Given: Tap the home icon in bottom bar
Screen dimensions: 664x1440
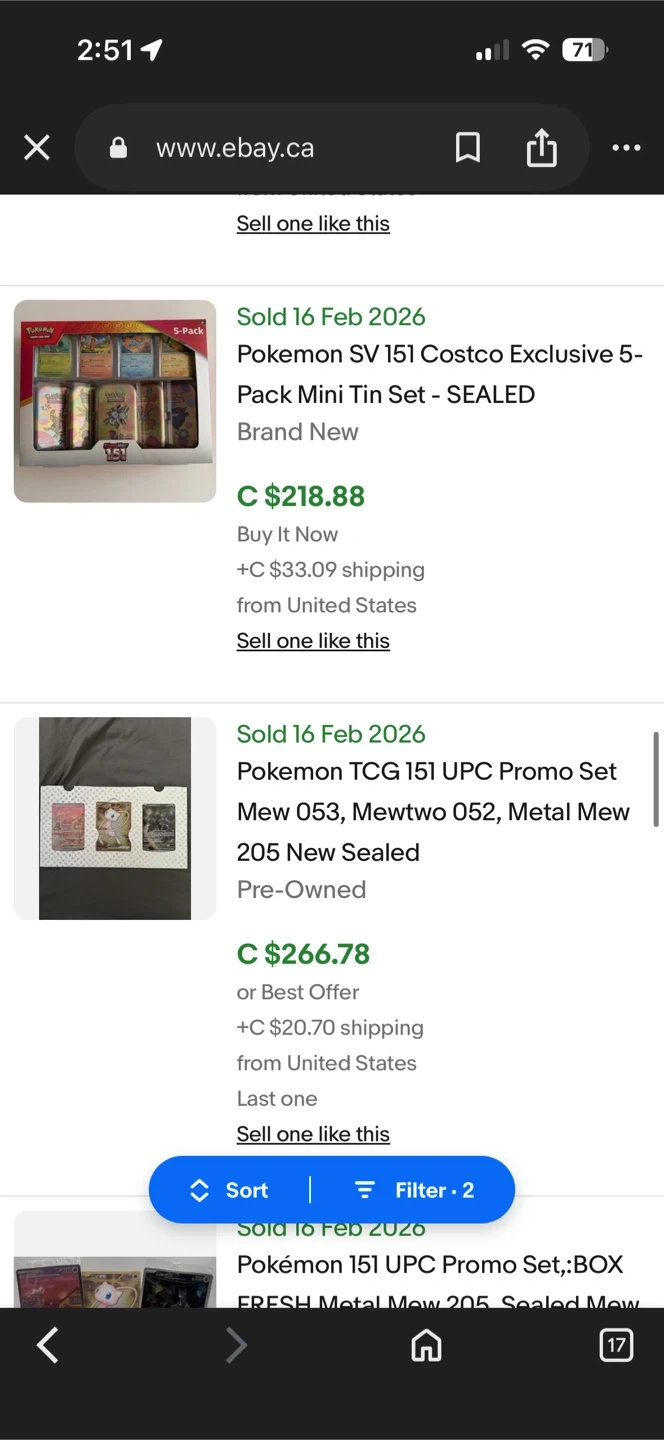Looking at the screenshot, I should pyautogui.click(x=426, y=1346).
